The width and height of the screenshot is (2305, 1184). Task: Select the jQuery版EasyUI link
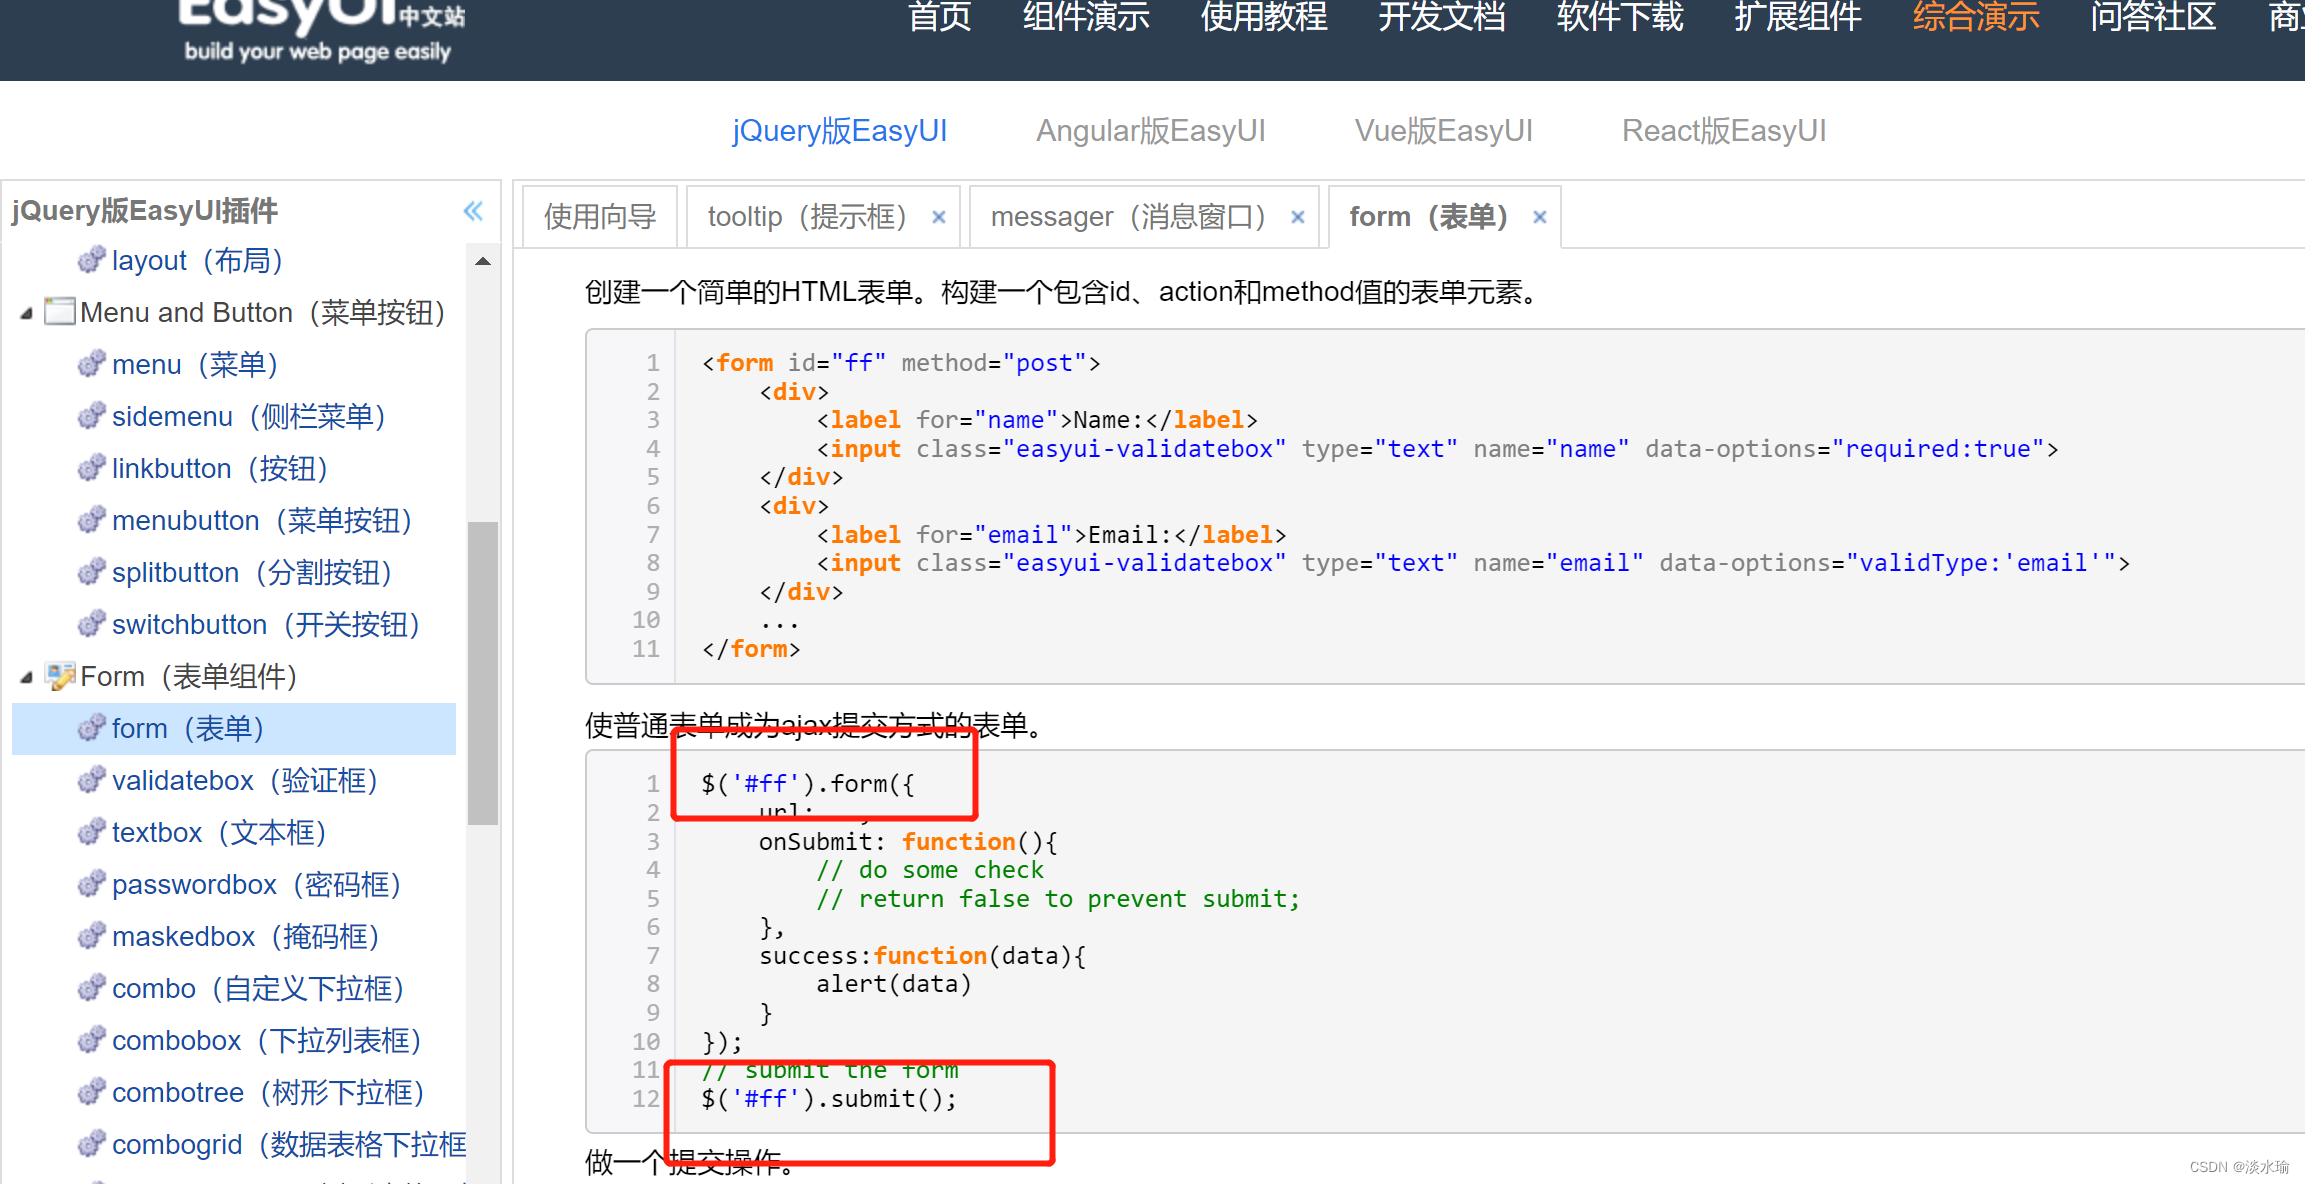839,131
